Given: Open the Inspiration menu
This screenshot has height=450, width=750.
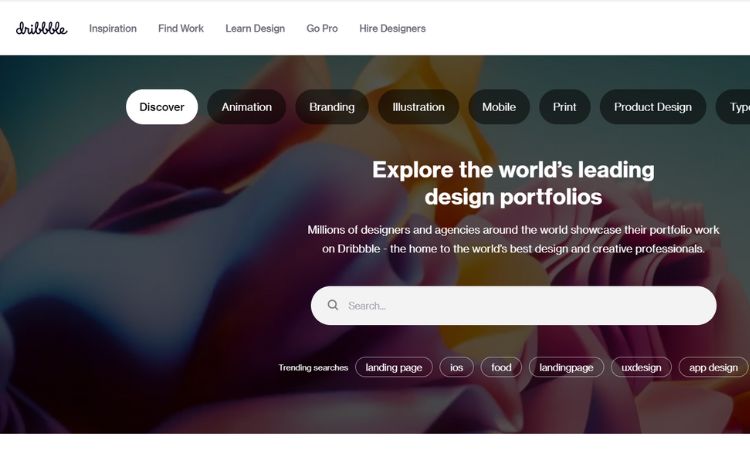Looking at the screenshot, I should pyautogui.click(x=113, y=28).
